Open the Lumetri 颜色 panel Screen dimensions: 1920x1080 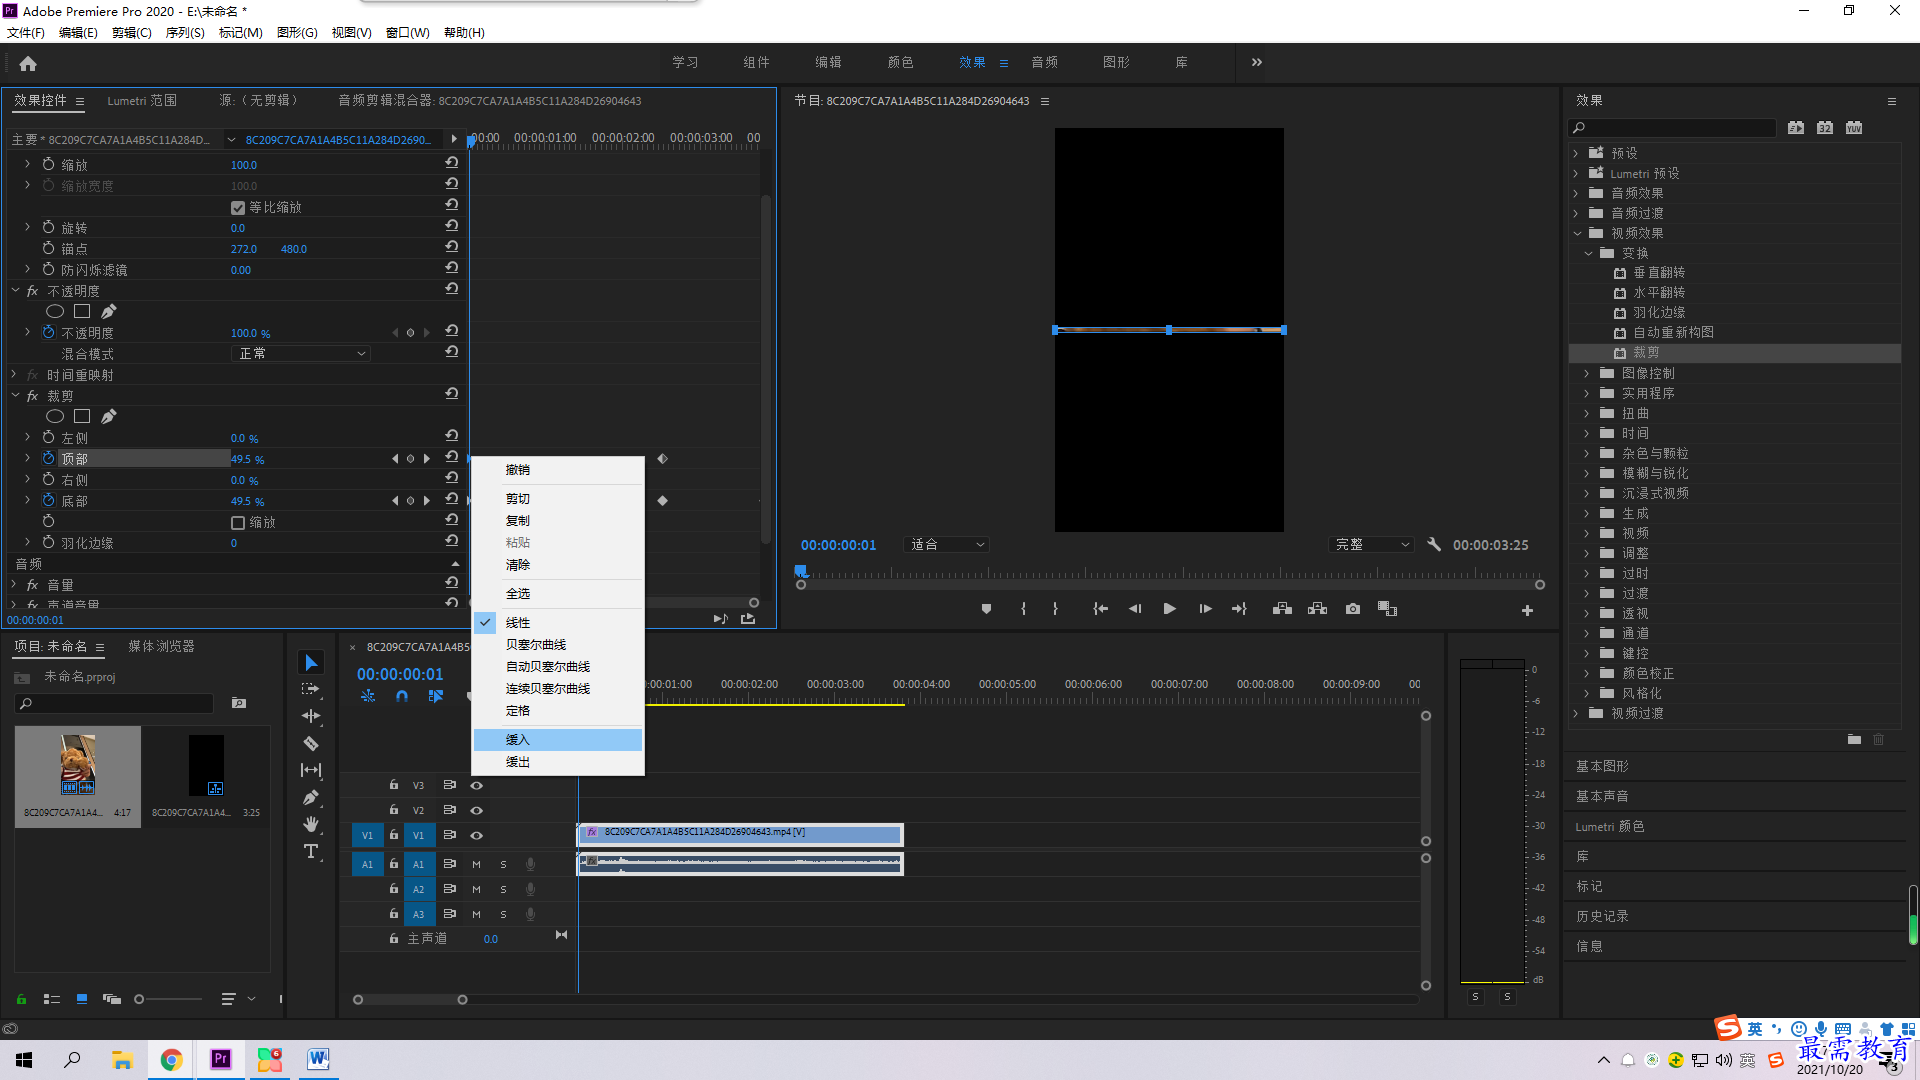[x=1610, y=827]
